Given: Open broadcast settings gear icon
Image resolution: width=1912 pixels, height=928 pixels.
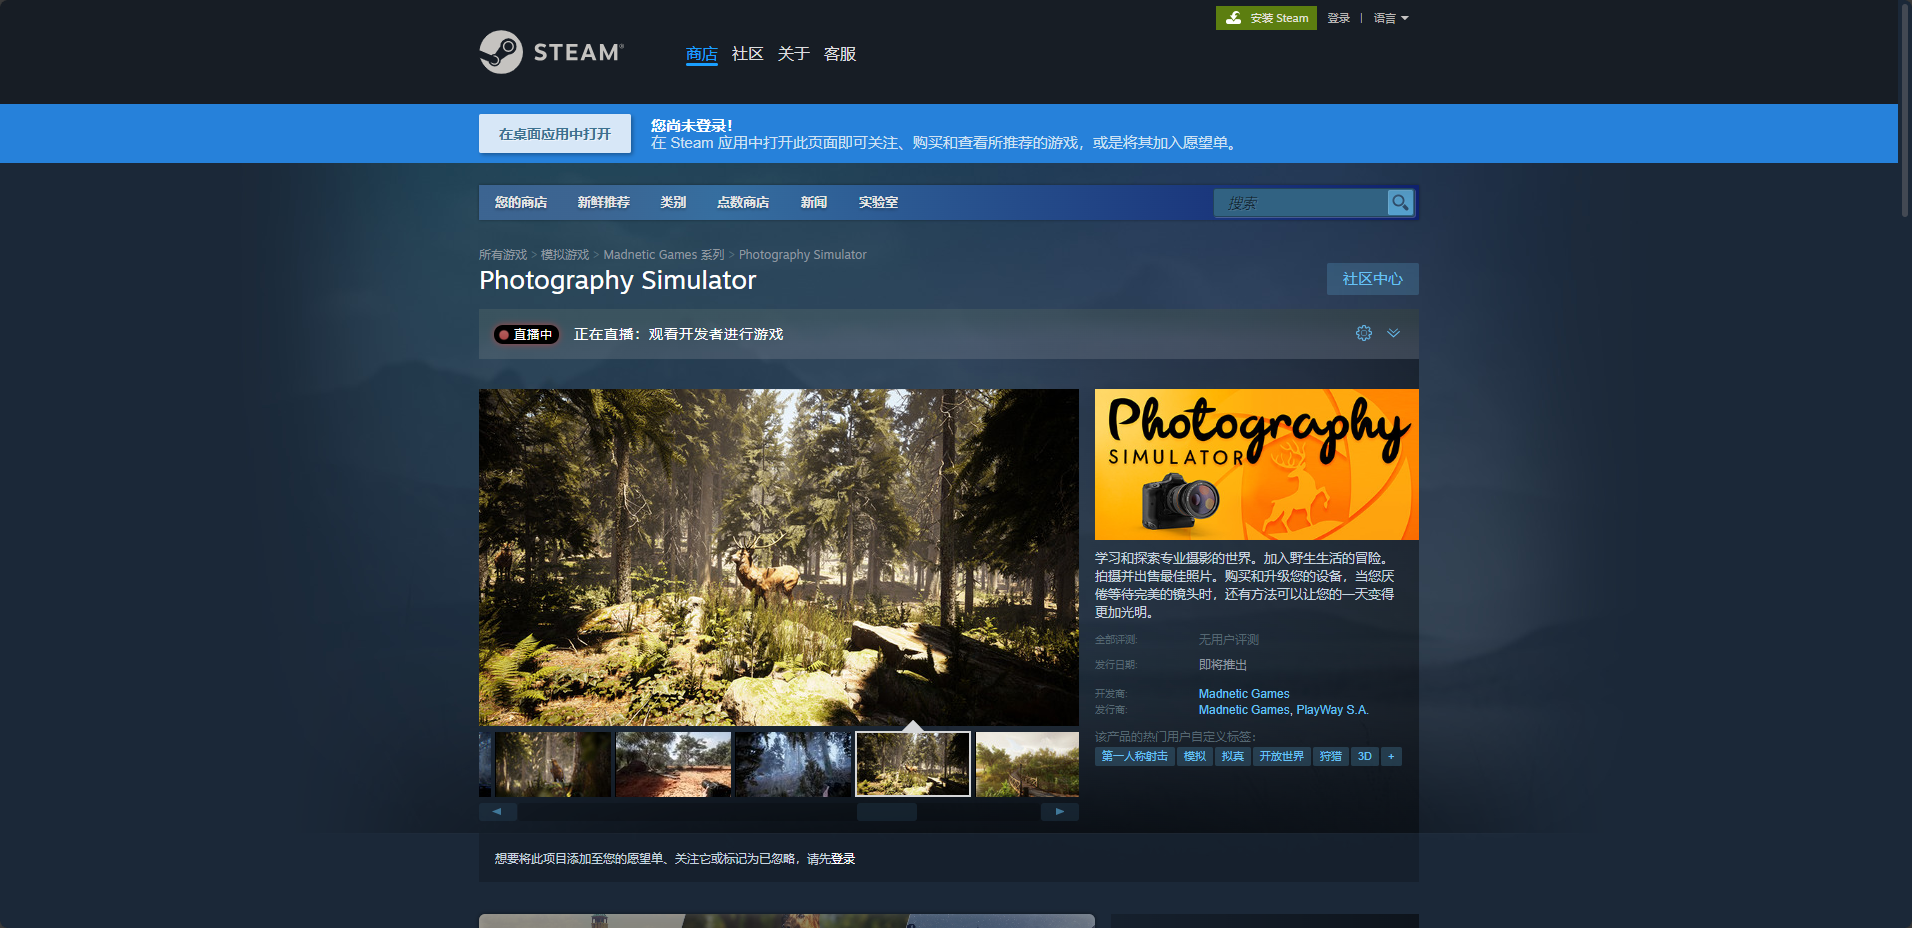Looking at the screenshot, I should pyautogui.click(x=1364, y=333).
